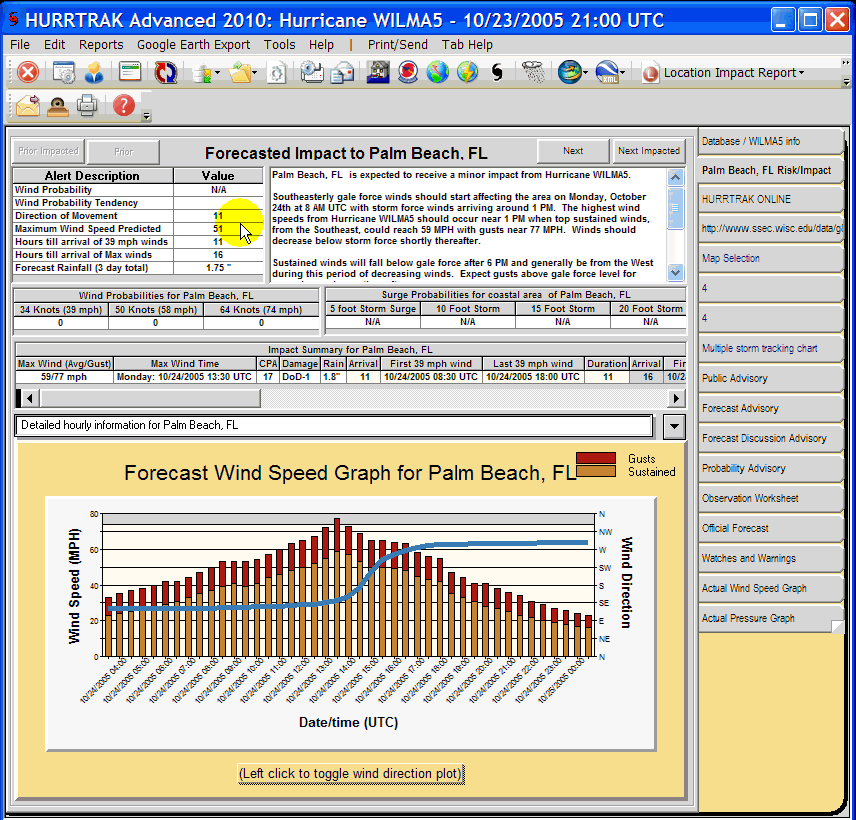Screen dimensions: 856x820
Task: Open the Edit menu
Action: point(54,45)
